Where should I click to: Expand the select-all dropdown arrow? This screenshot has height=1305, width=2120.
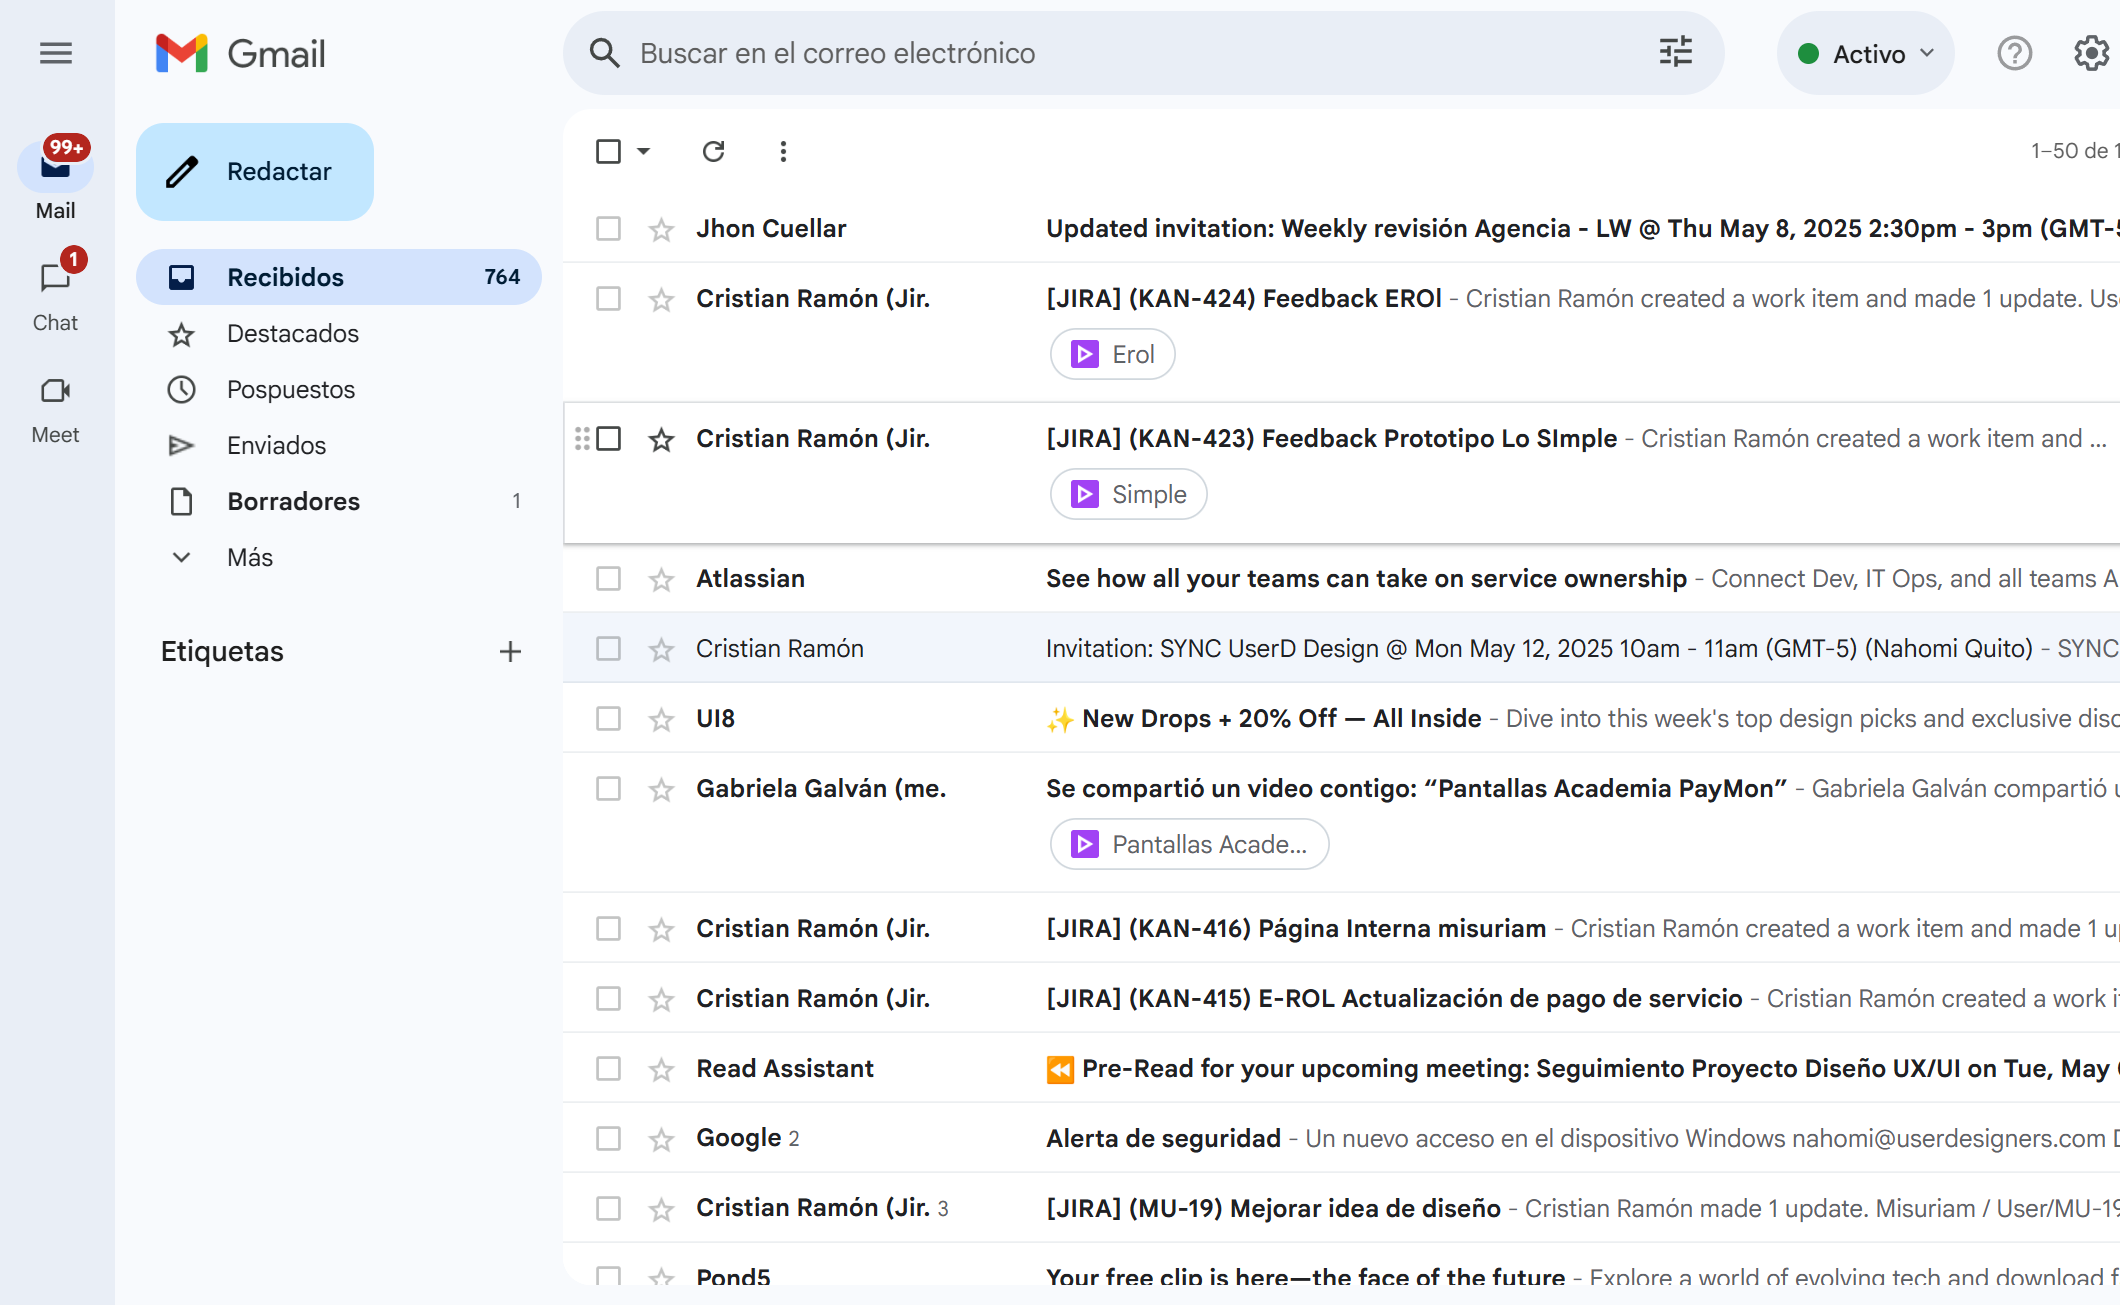644,151
